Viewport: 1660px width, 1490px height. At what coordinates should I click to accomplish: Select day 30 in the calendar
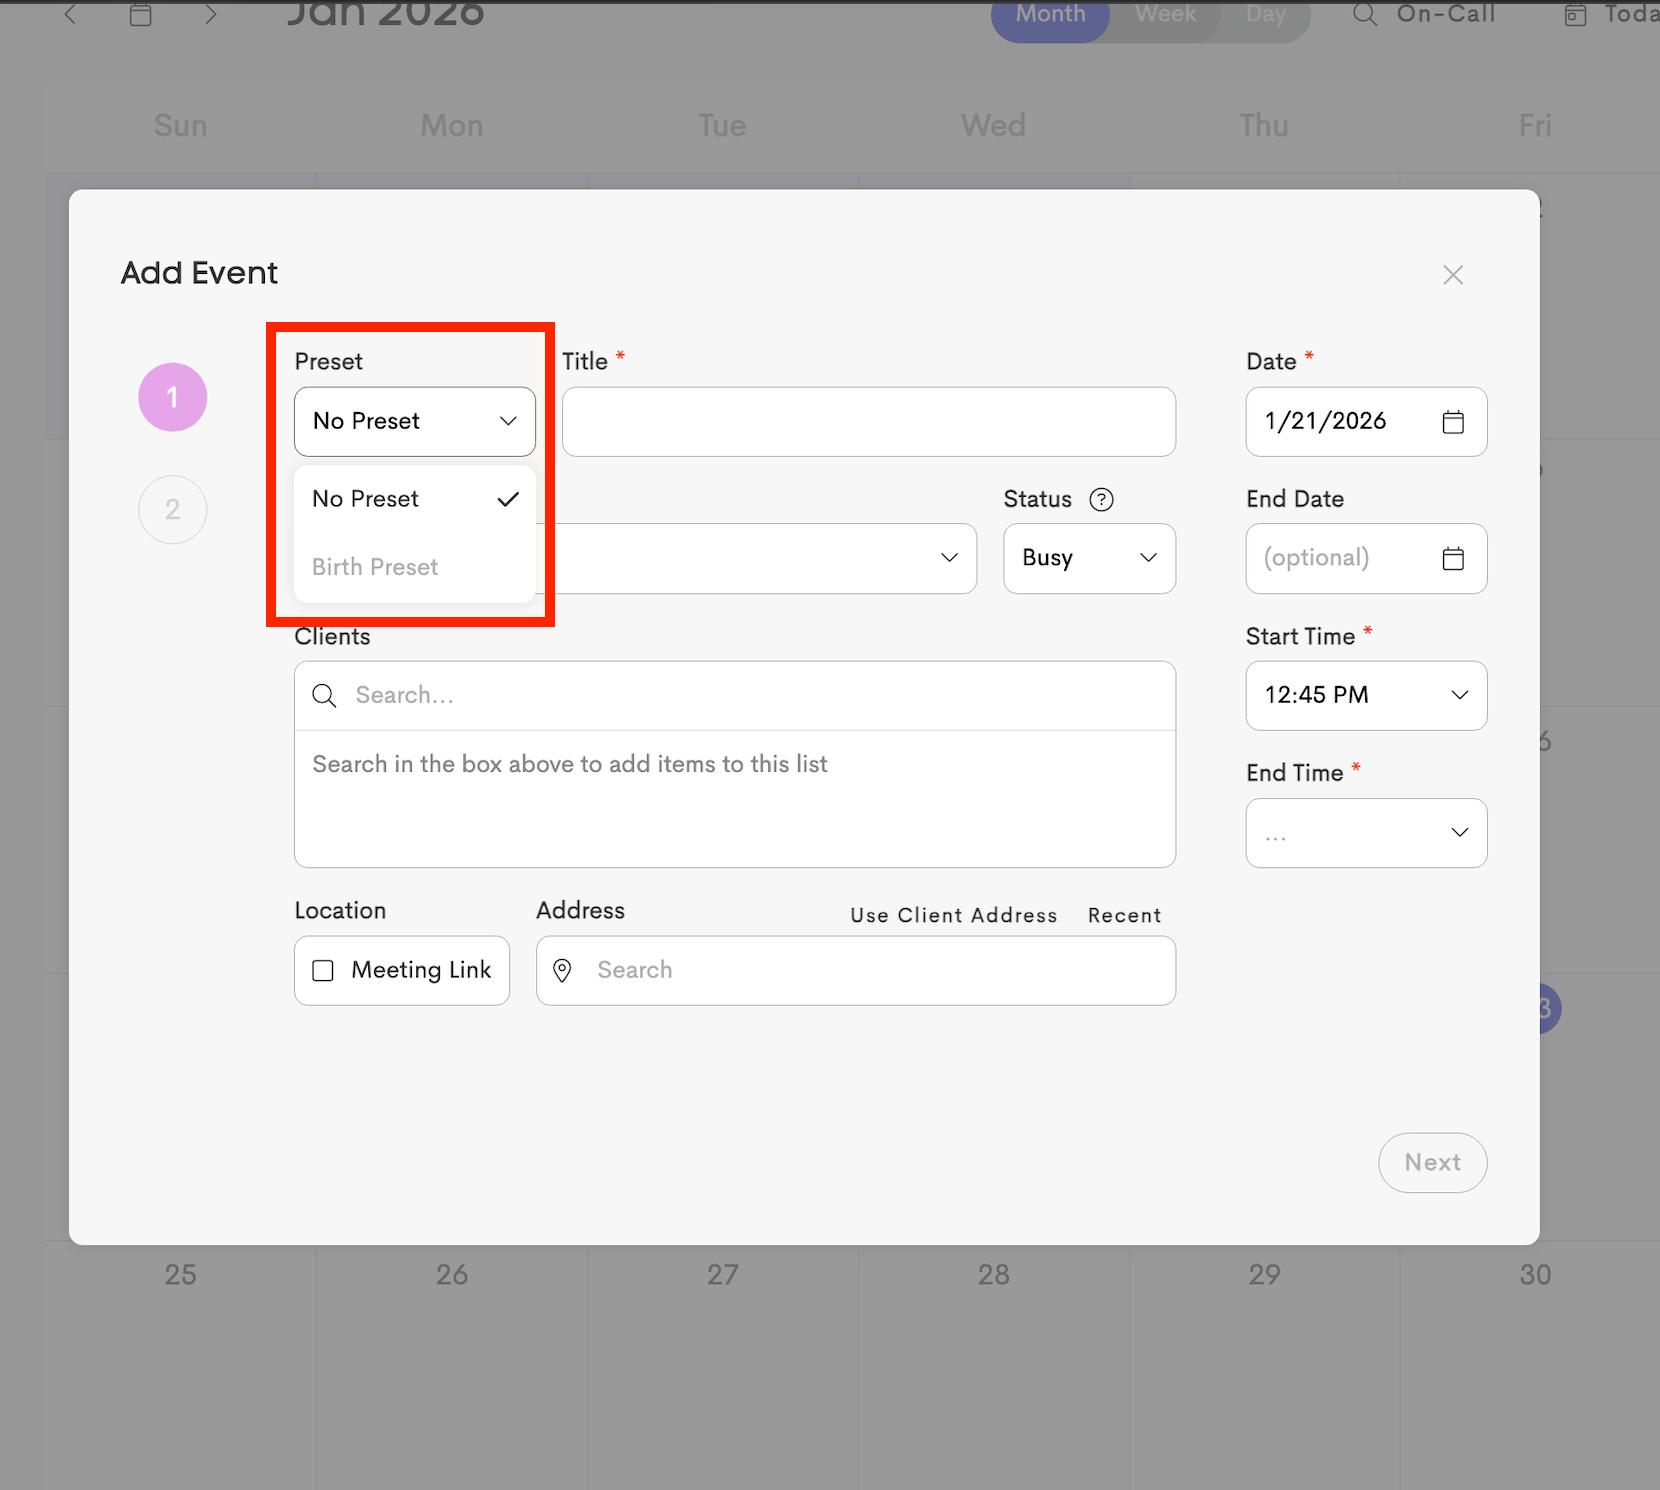1535,1275
